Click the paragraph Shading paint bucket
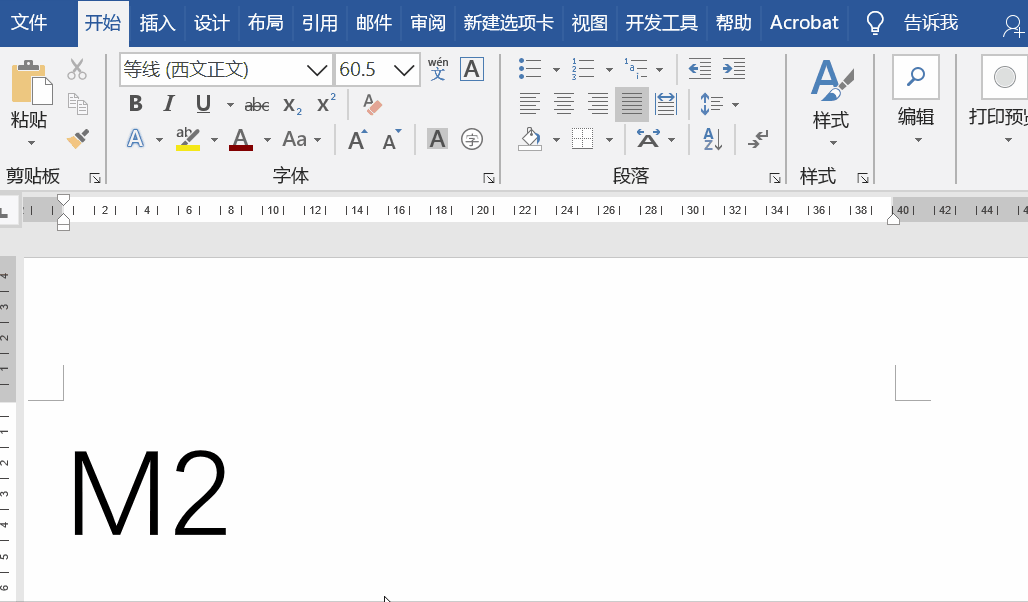The height and width of the screenshot is (602, 1028). click(x=530, y=139)
